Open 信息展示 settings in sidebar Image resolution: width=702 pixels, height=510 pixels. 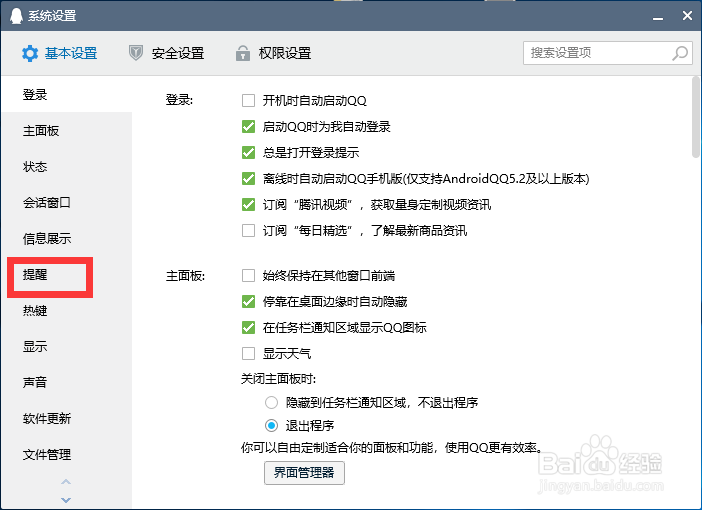pyautogui.click(x=67, y=238)
